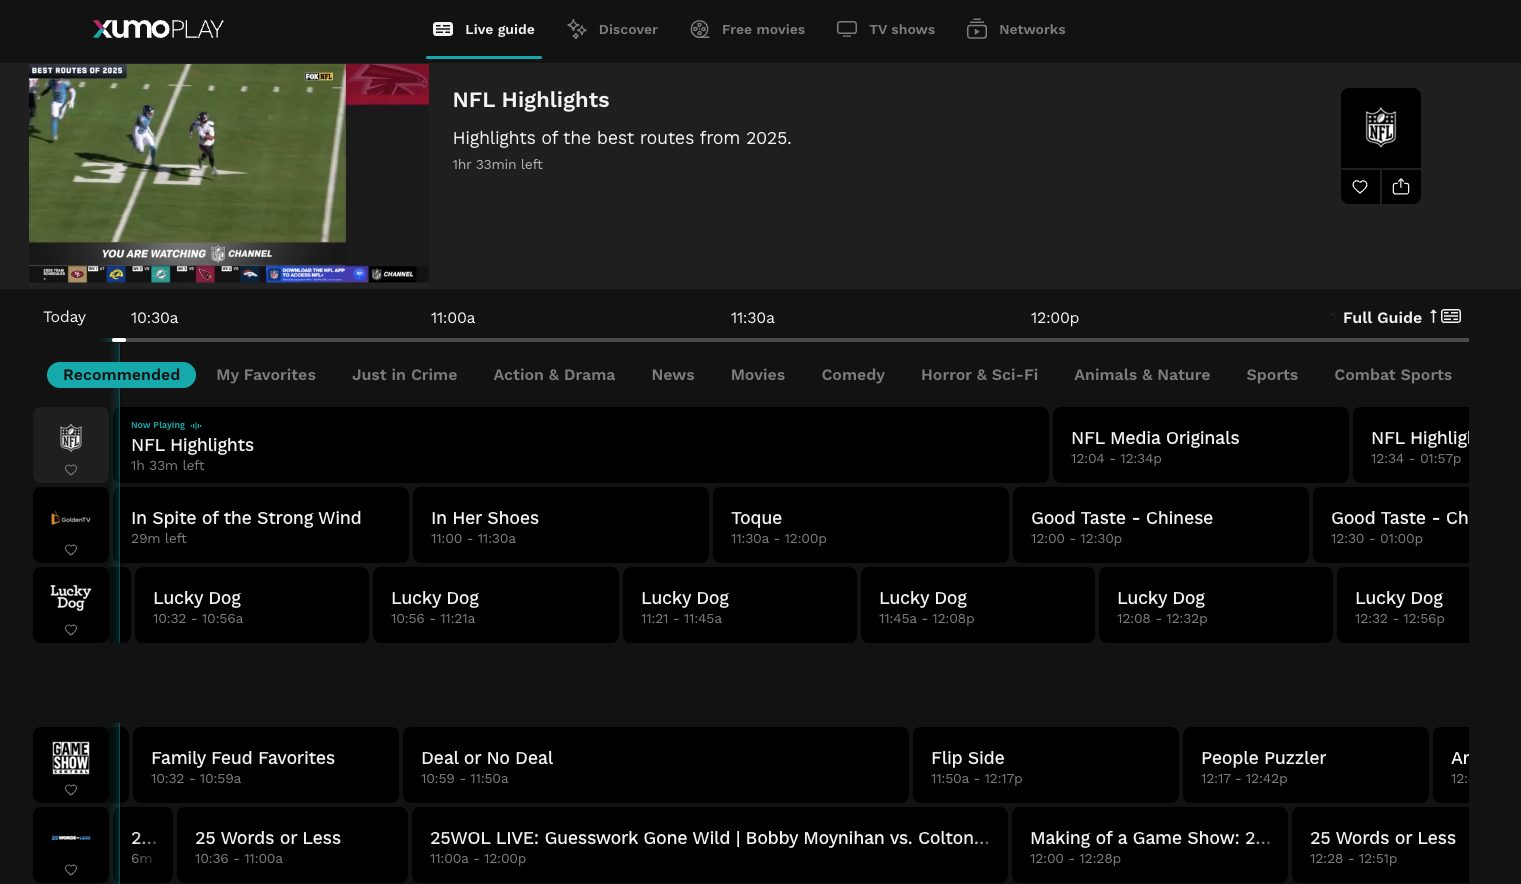1521x884 pixels.
Task: Open Toque at 11:30a
Action: [x=861, y=525]
